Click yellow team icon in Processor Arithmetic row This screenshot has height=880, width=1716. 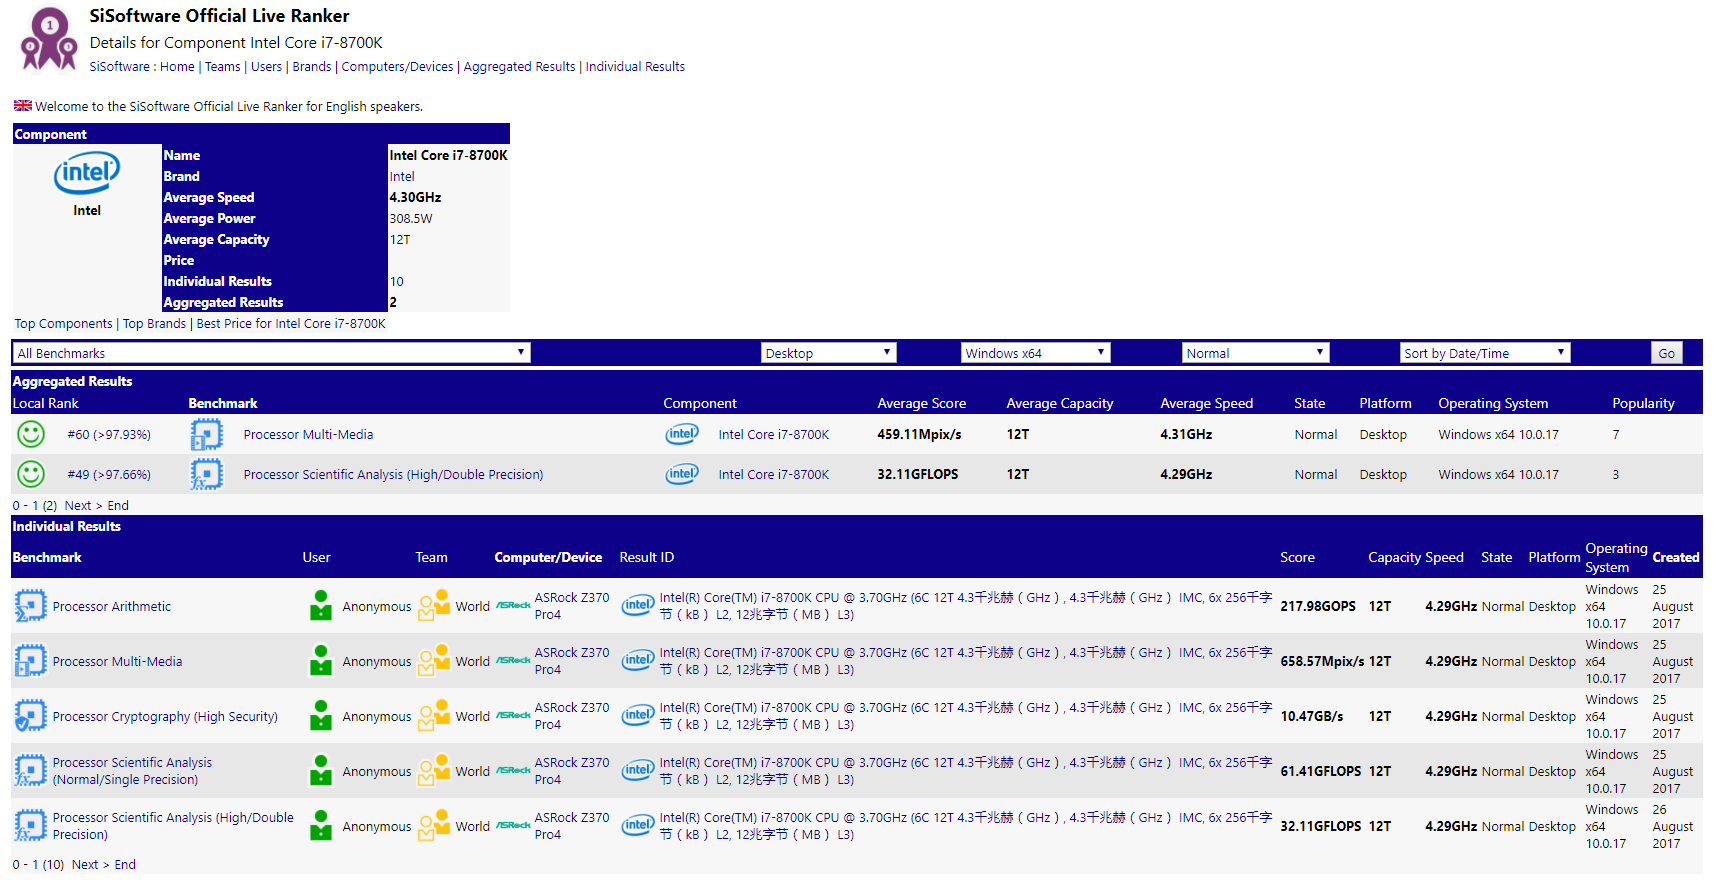[434, 605]
